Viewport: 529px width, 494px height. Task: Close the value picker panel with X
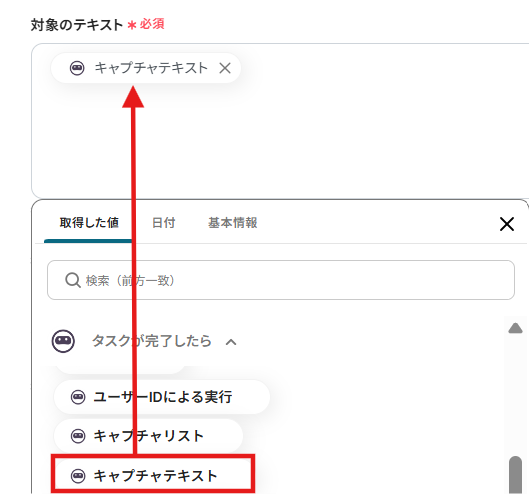point(506,224)
